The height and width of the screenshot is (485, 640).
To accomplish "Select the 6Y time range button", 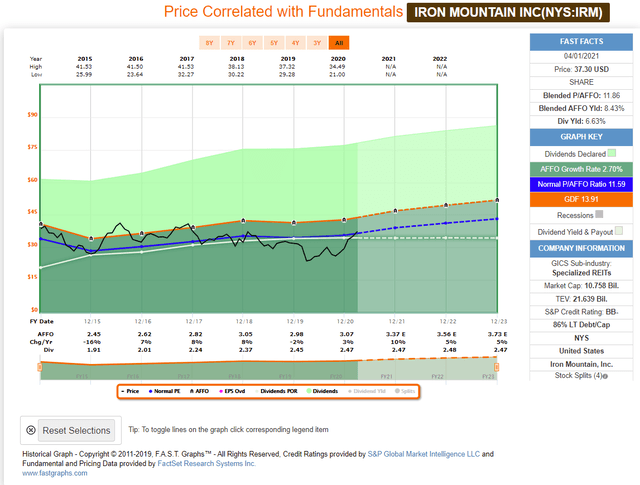I will click(x=253, y=43).
